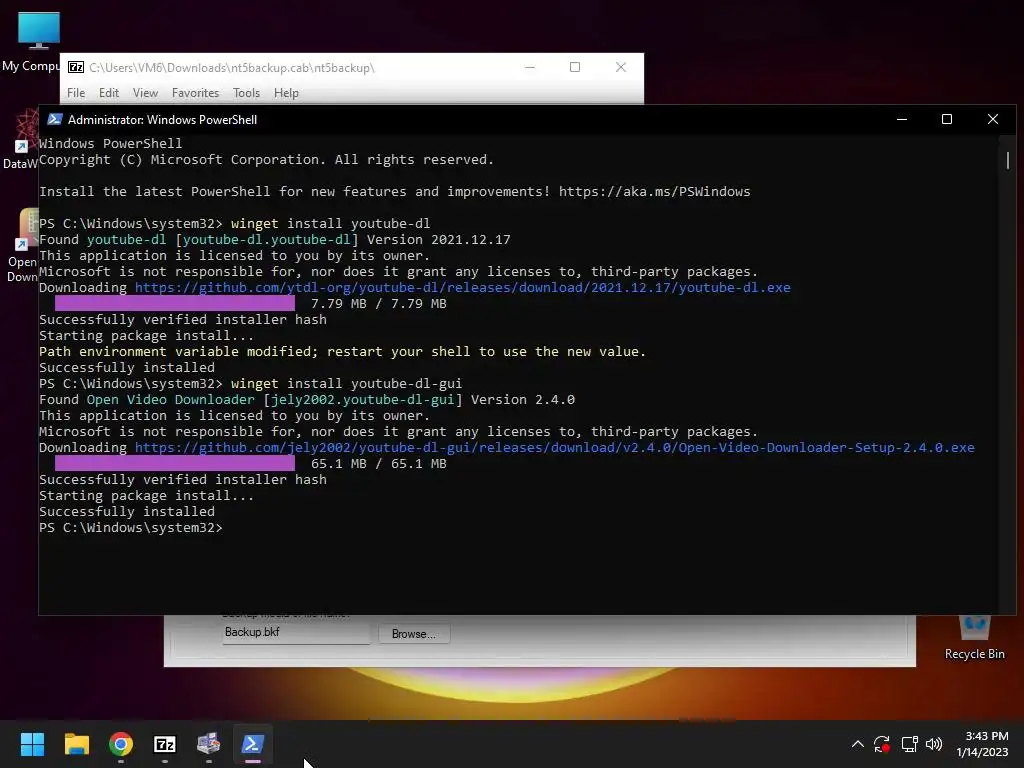
Task: Open the youtube-dl.exe GitHub download link
Action: click(462, 287)
